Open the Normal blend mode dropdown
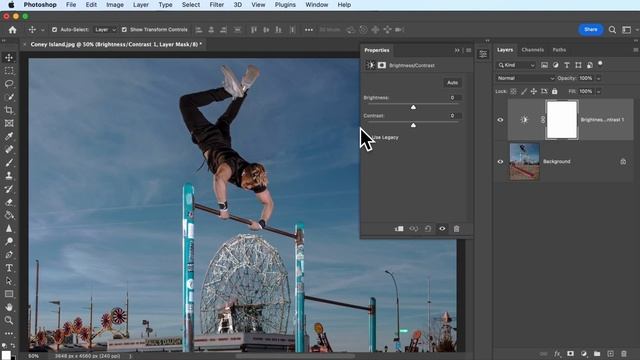 [525, 78]
